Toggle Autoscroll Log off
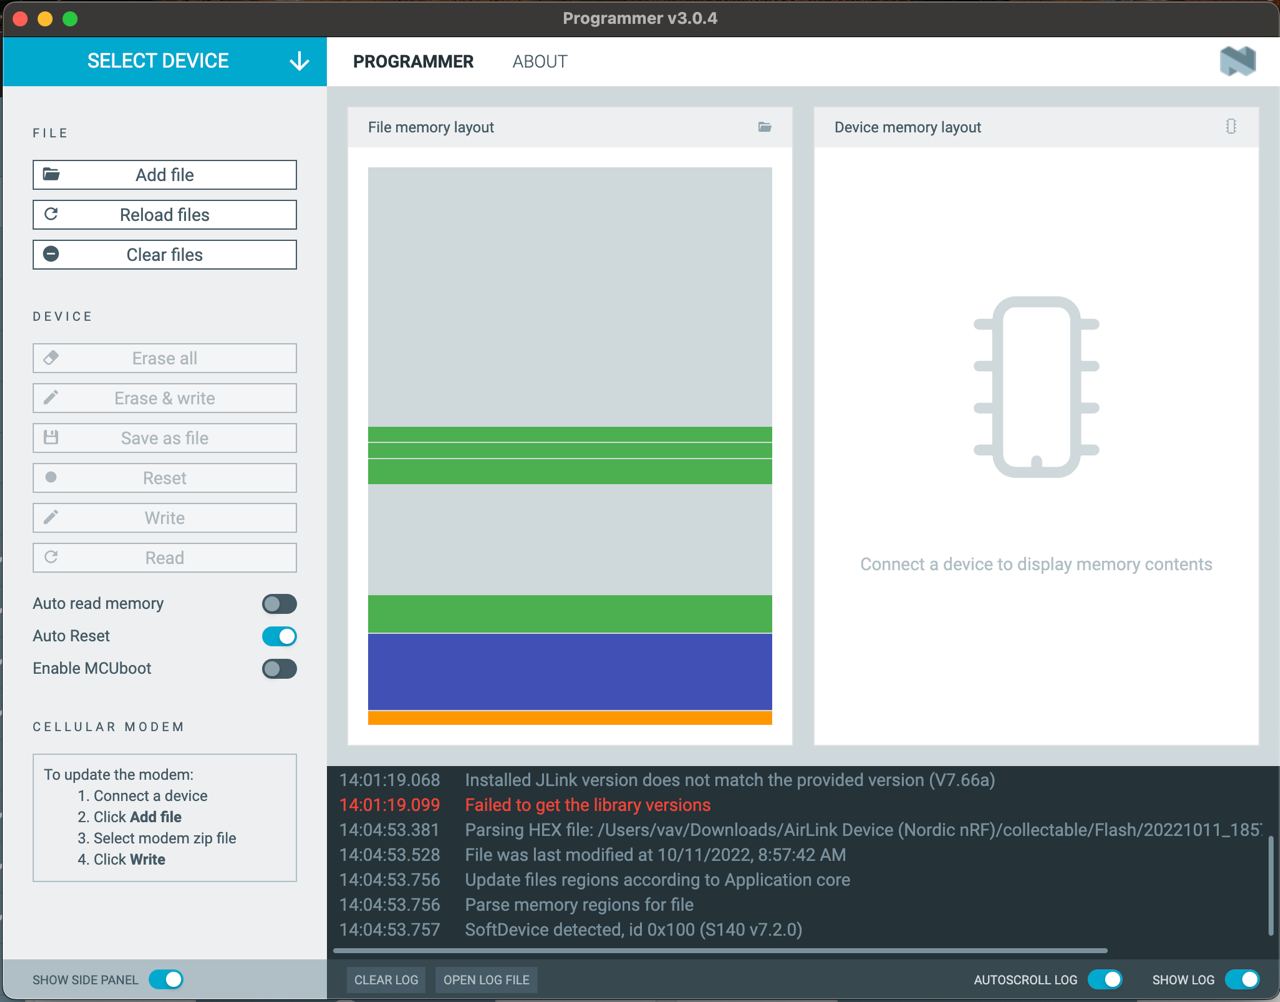 pyautogui.click(x=1105, y=979)
